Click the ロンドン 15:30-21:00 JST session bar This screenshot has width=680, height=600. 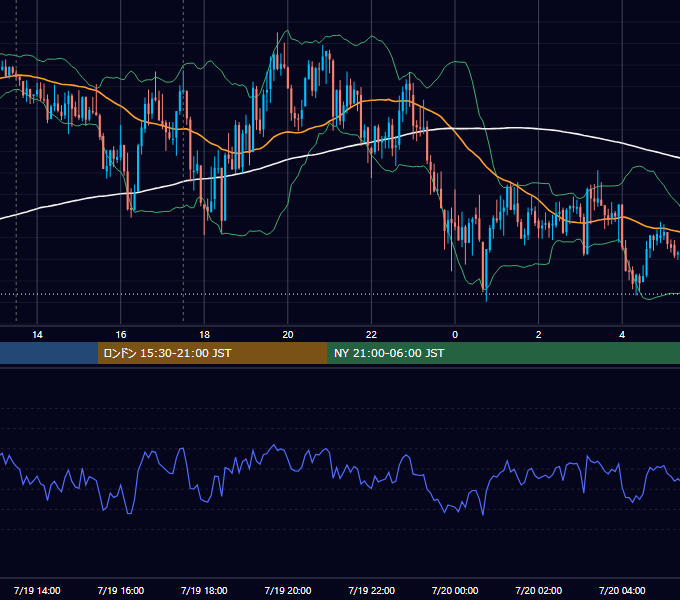click(x=212, y=353)
